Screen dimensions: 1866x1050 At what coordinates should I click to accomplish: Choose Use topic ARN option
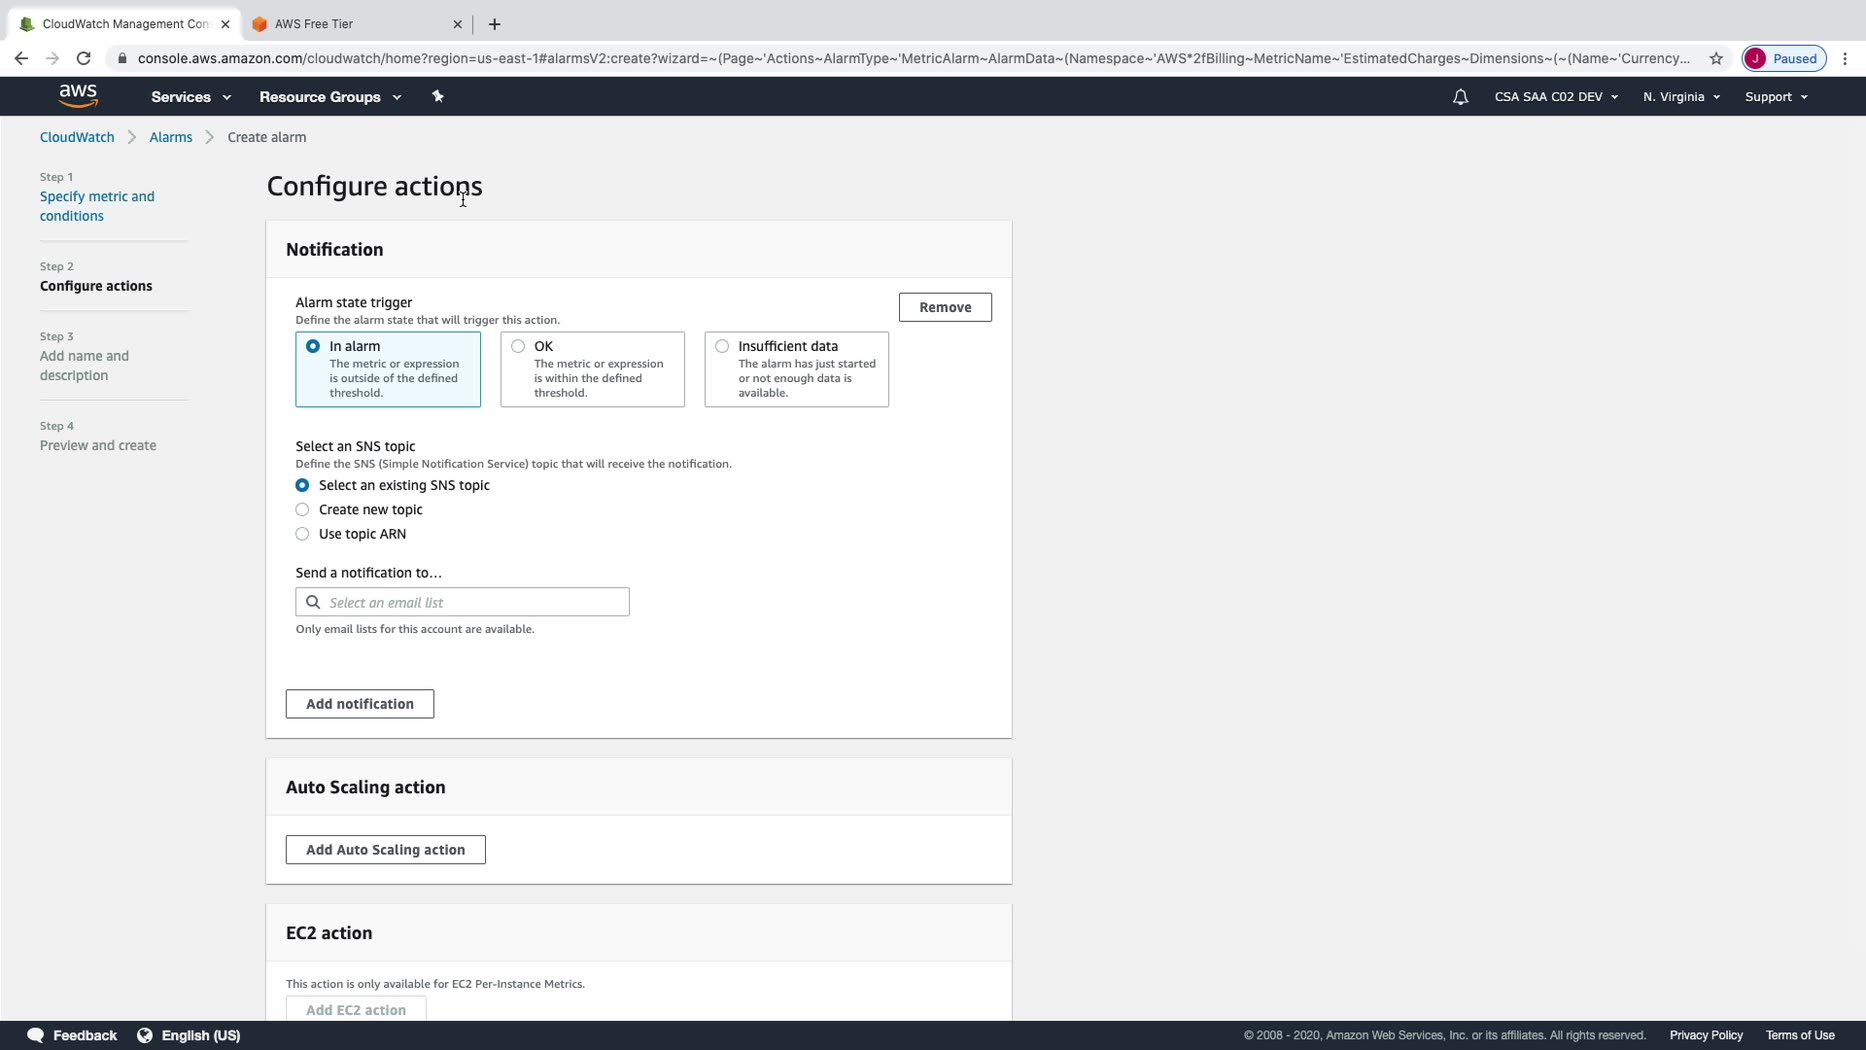302,534
